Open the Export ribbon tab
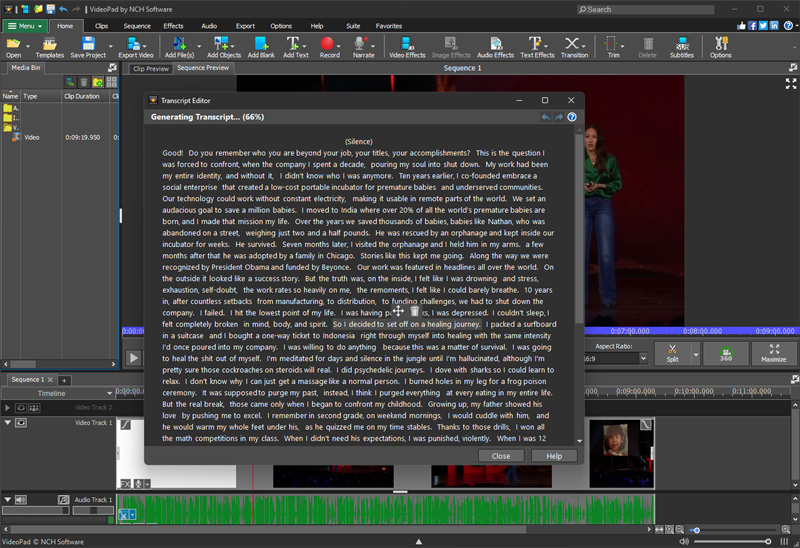This screenshot has height=548, width=800. point(245,26)
